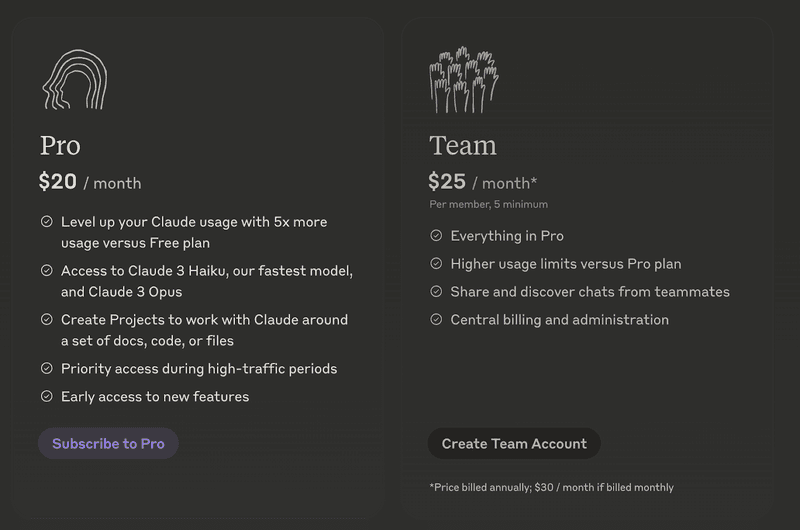Click the $20 per month price
This screenshot has height=530, width=800.
pyautogui.click(x=90, y=182)
